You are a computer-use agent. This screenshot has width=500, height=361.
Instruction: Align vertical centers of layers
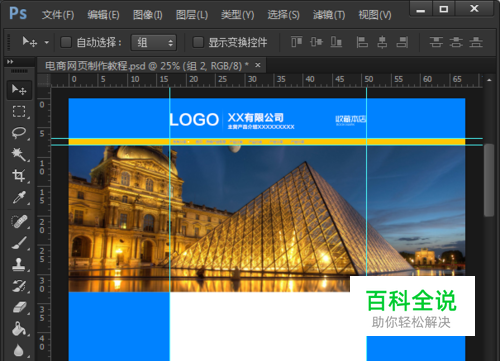316,42
